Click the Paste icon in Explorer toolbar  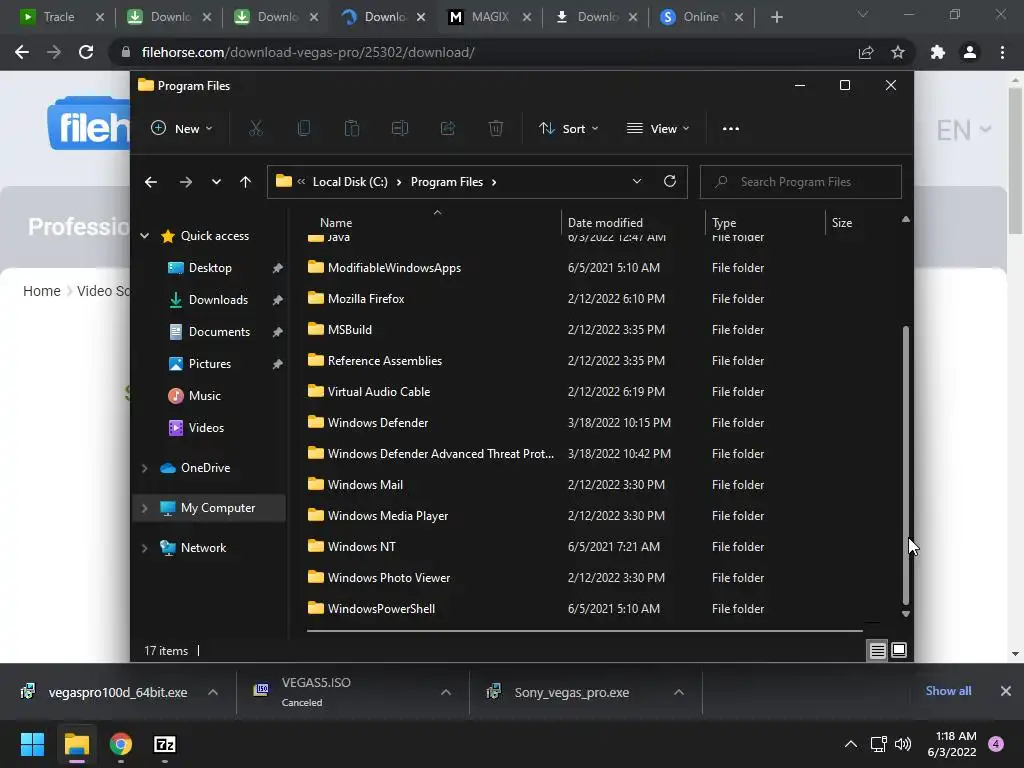click(351, 129)
